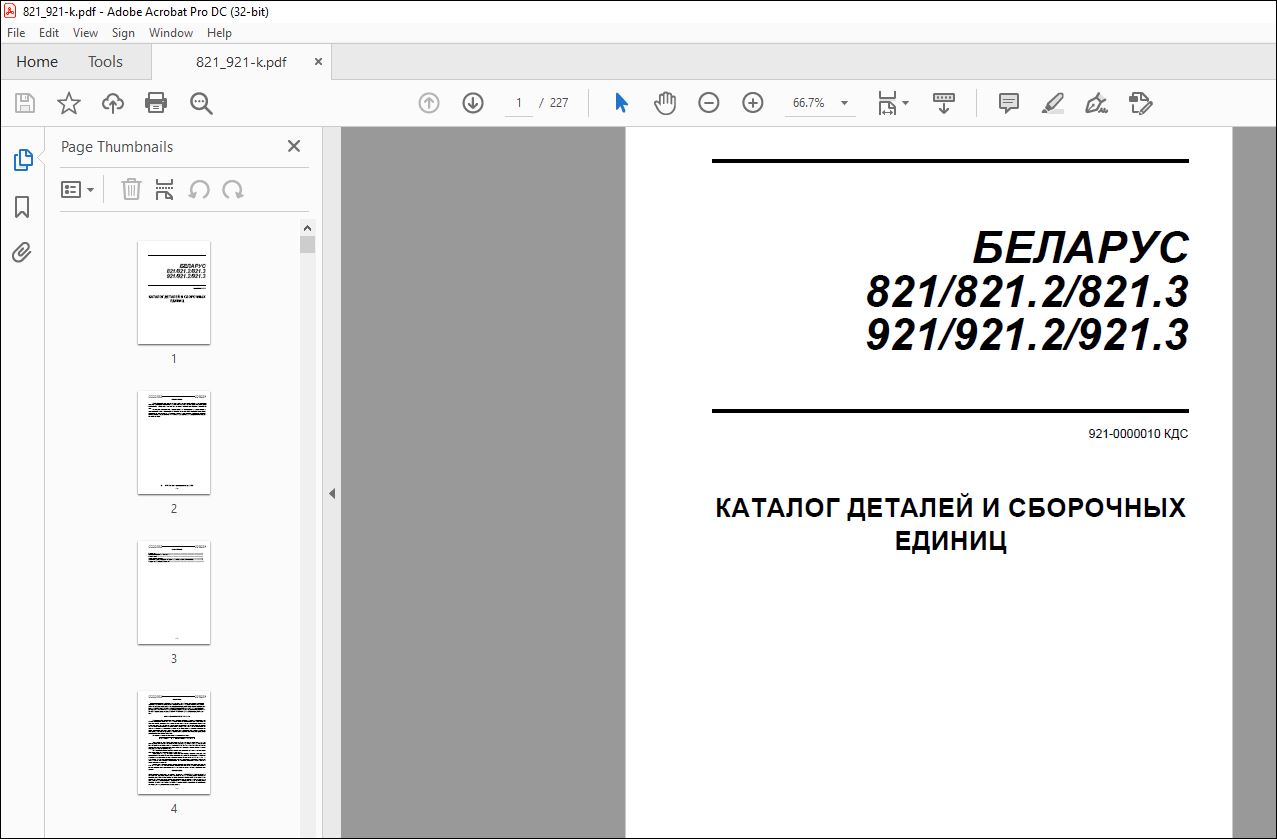1277x839 pixels.
Task: Click the upload to cloud icon
Action: (x=113, y=103)
